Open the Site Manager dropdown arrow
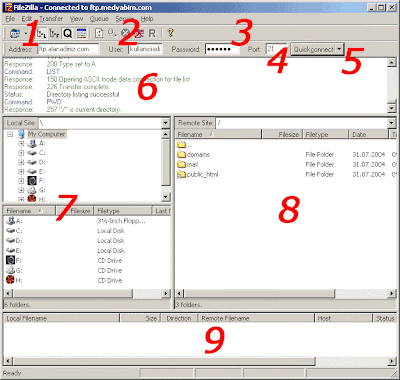 pos(25,33)
